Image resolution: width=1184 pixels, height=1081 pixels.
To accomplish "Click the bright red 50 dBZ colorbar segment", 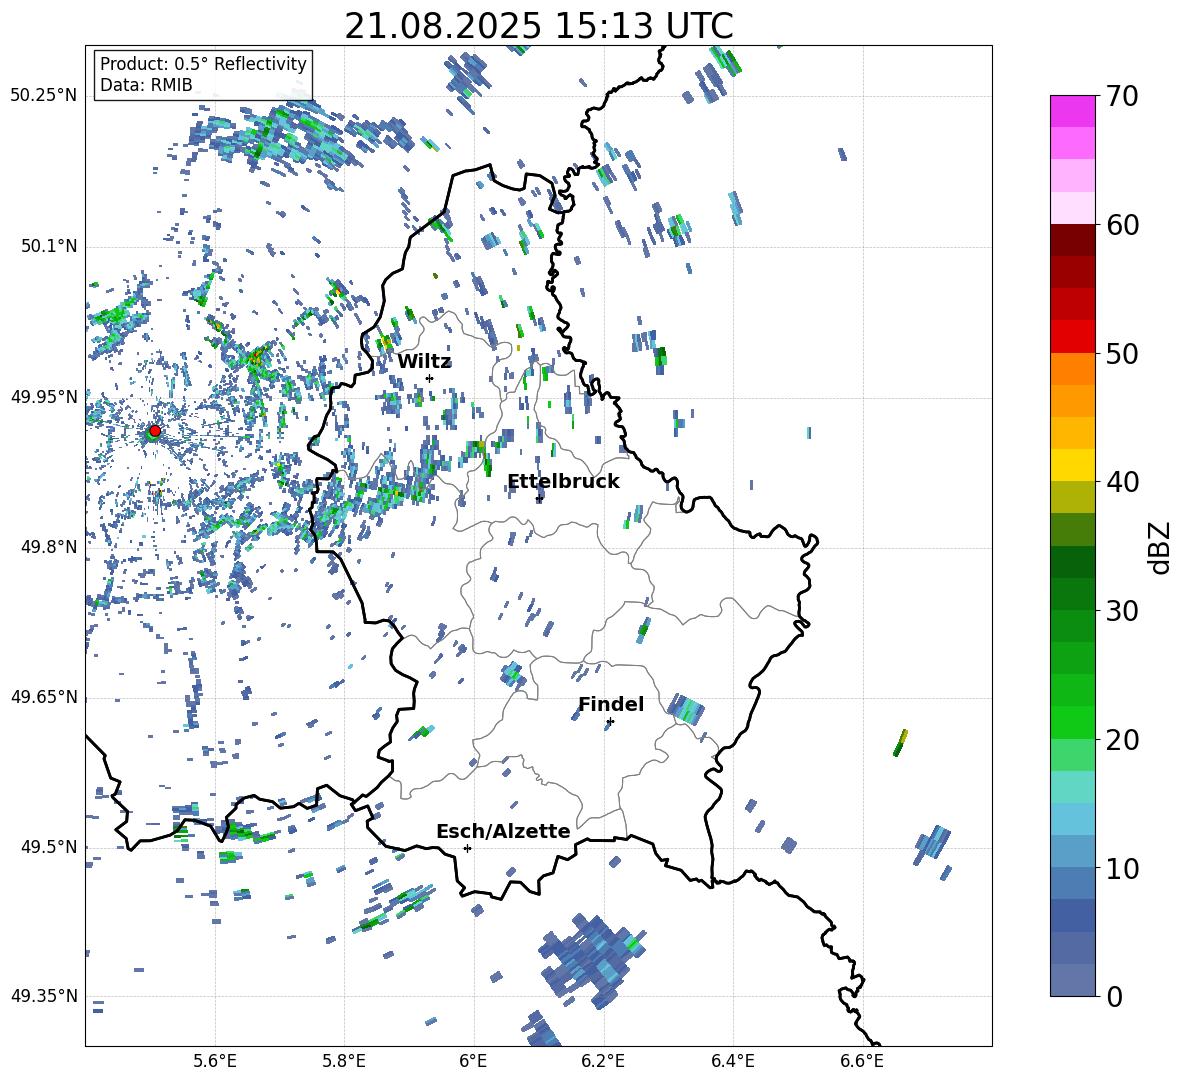I will coord(1072,337).
